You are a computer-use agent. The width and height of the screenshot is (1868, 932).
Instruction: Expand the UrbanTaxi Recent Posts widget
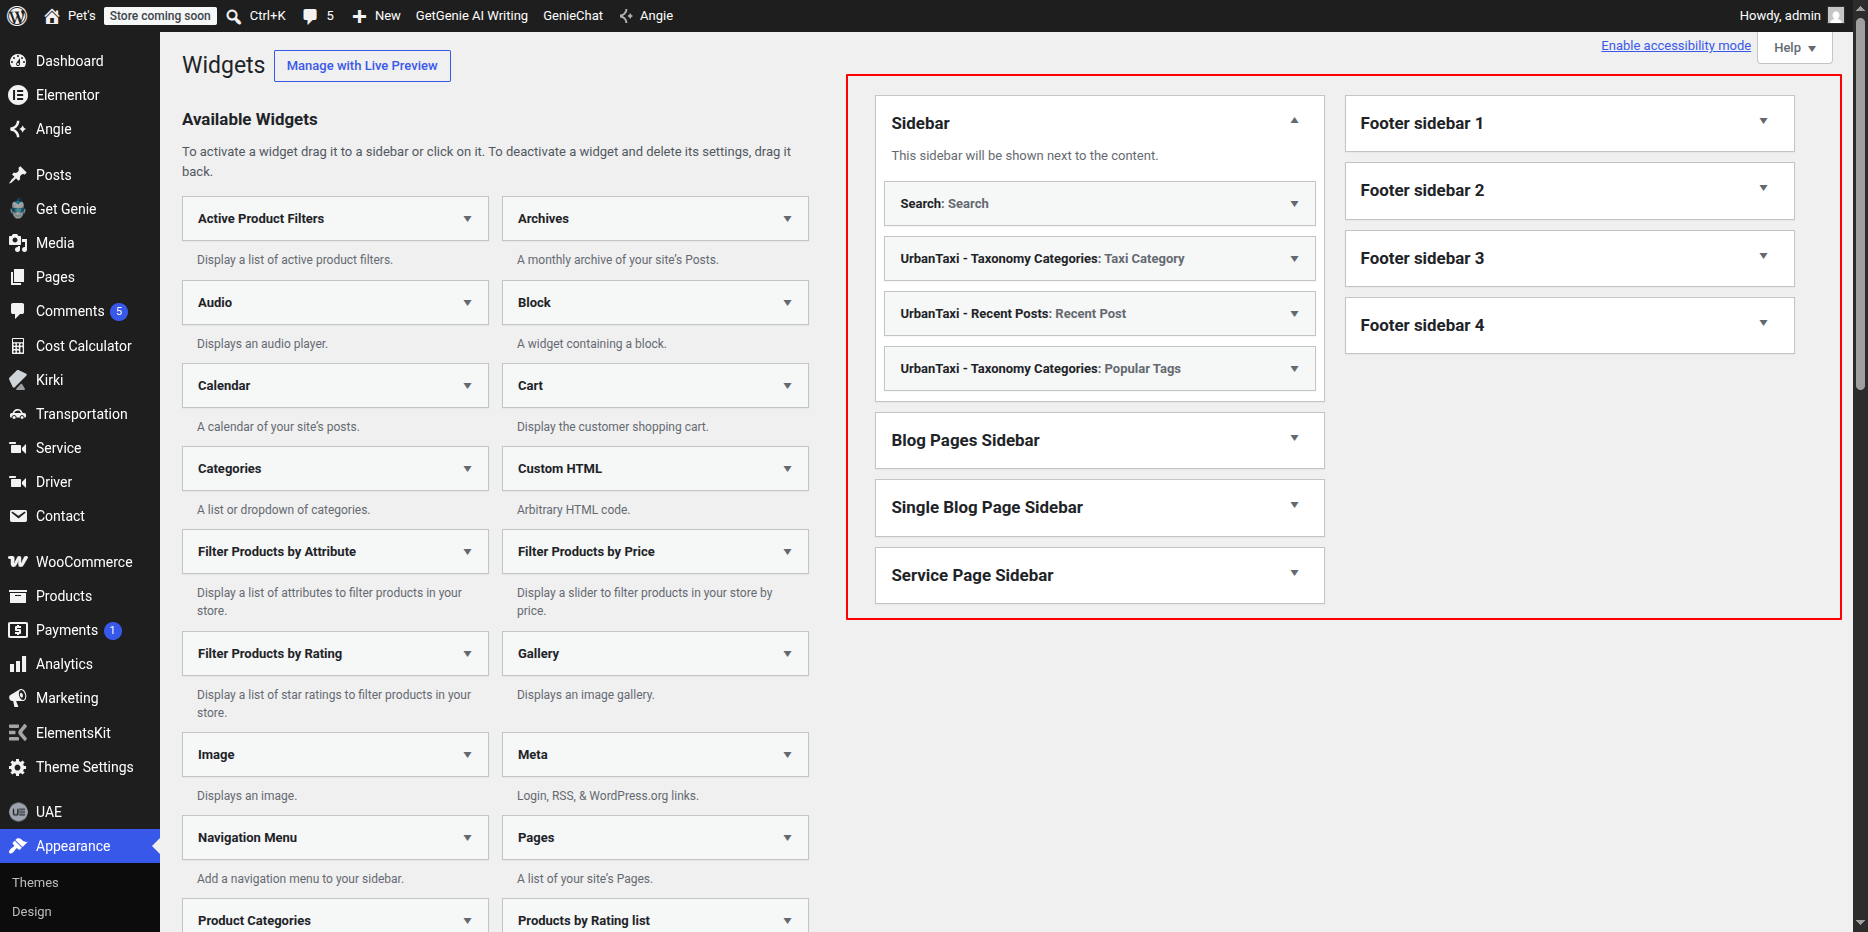1294,314
